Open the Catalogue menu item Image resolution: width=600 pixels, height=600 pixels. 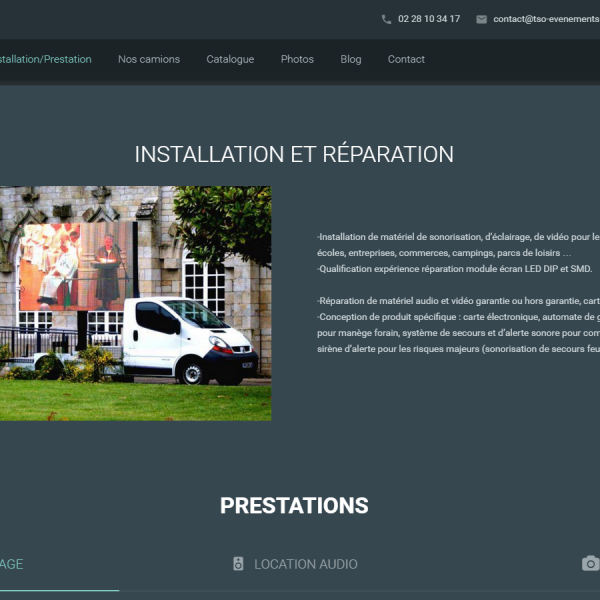230,59
